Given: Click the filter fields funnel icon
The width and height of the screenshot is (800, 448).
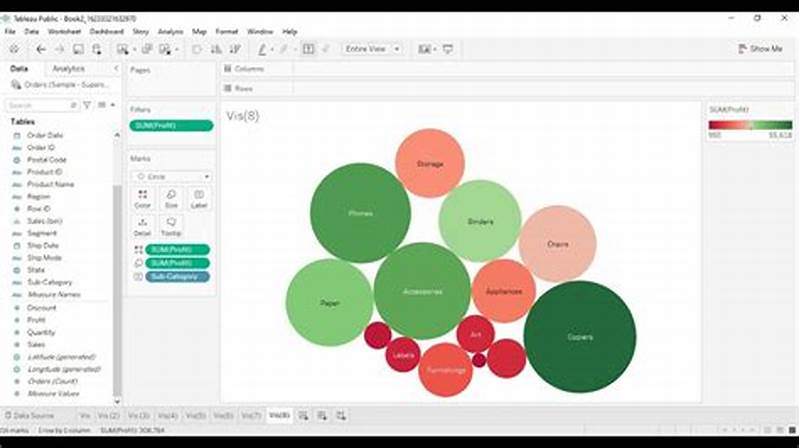Looking at the screenshot, I should [x=87, y=105].
